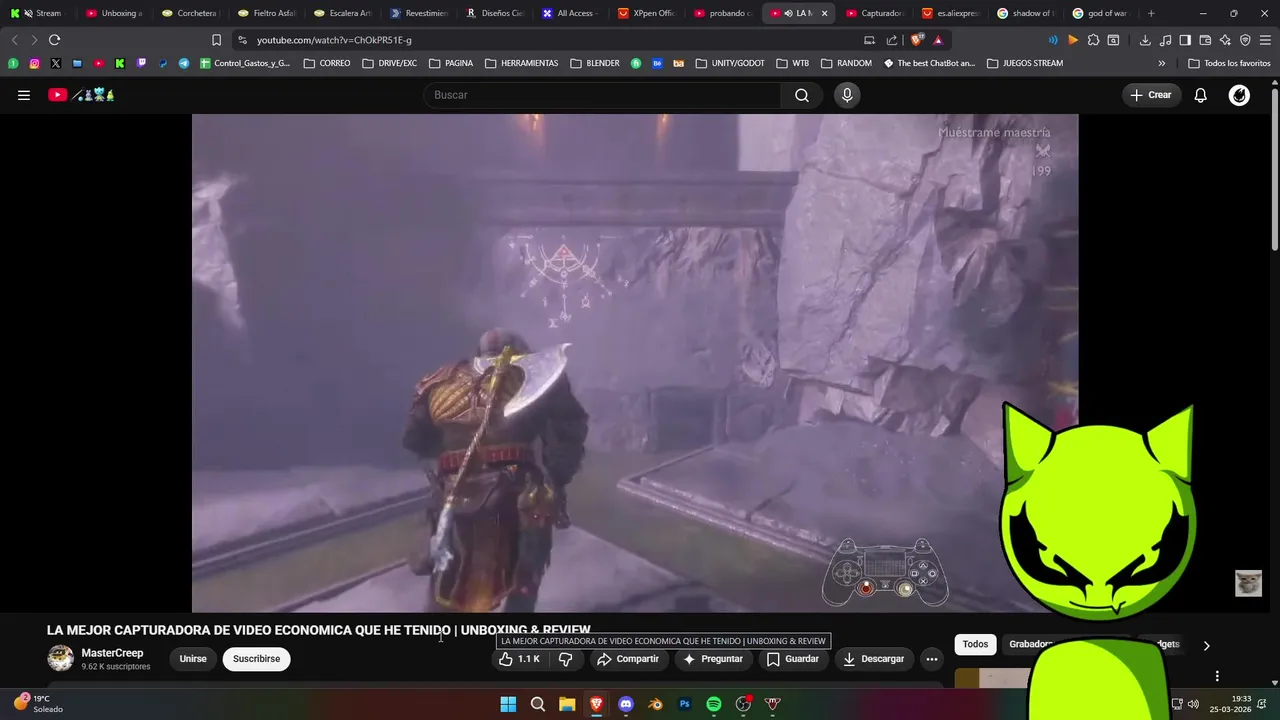
Task: Select the Todos filter chip
Action: point(975,645)
